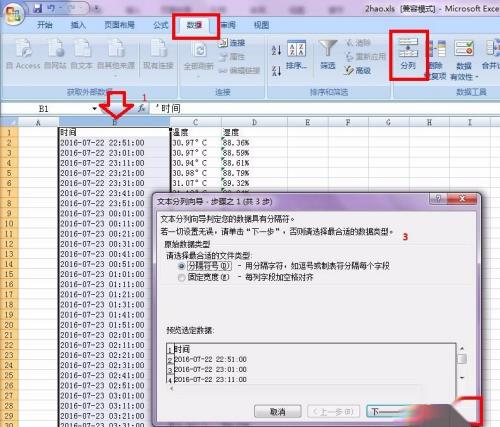Click the wizard dialog help question mark

438,199
